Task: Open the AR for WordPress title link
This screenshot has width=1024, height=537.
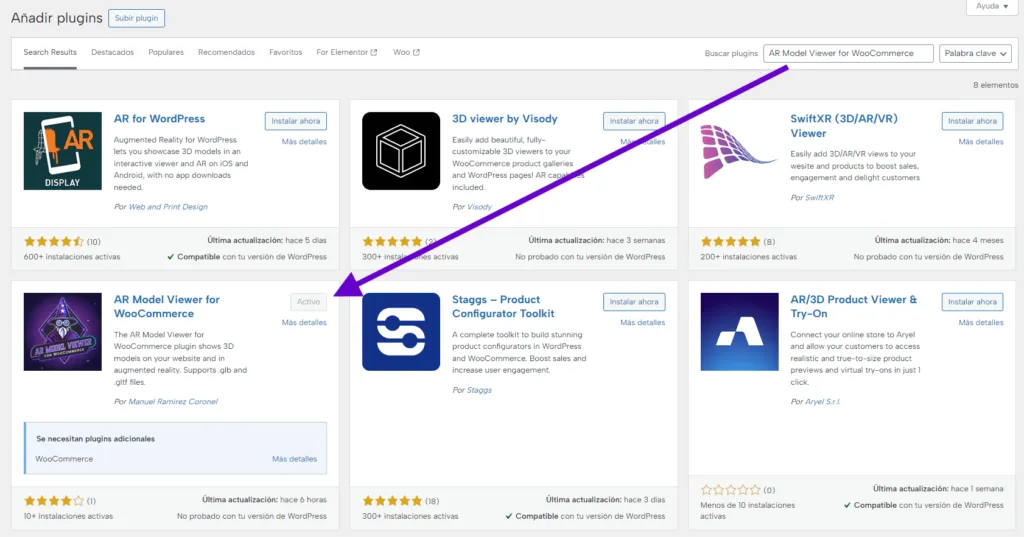Action: pos(159,119)
